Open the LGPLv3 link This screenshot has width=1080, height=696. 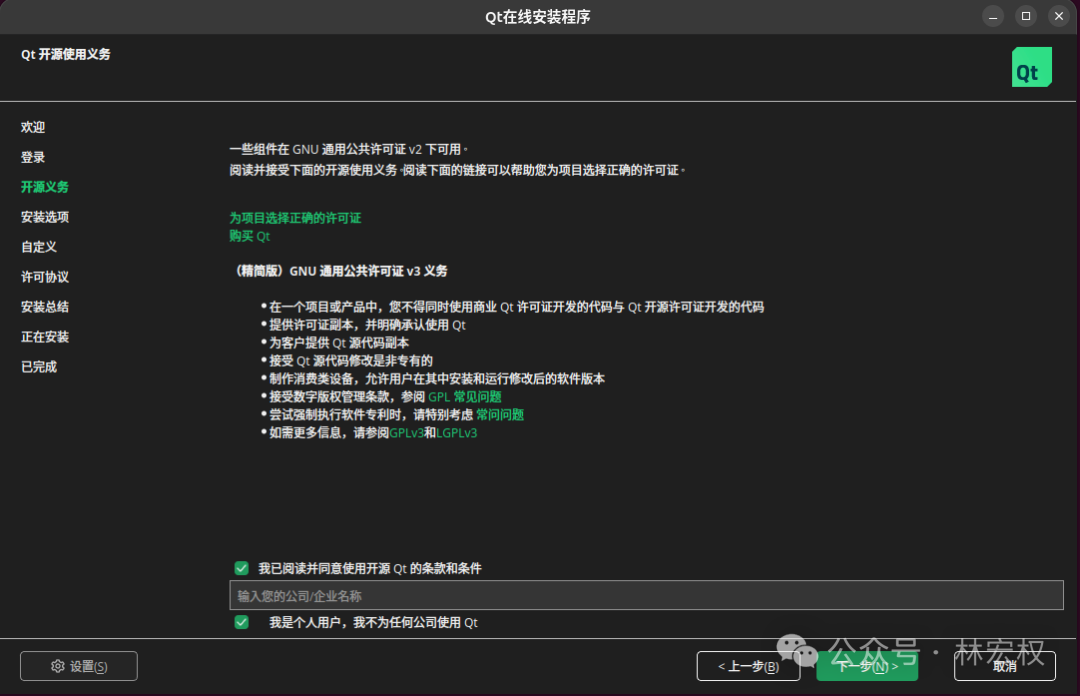coord(457,433)
